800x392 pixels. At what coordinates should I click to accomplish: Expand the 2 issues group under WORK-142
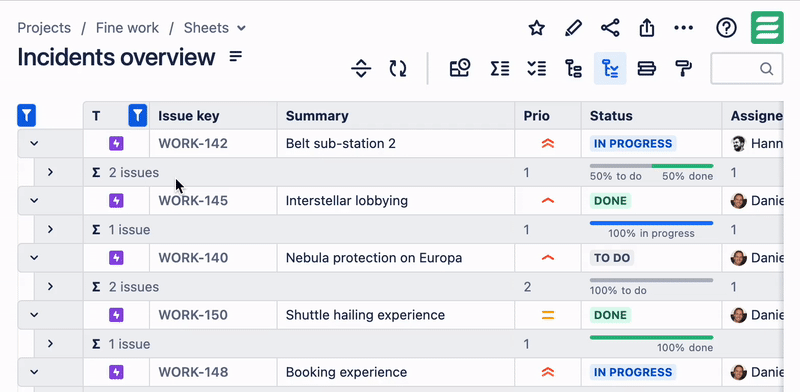(x=50, y=172)
